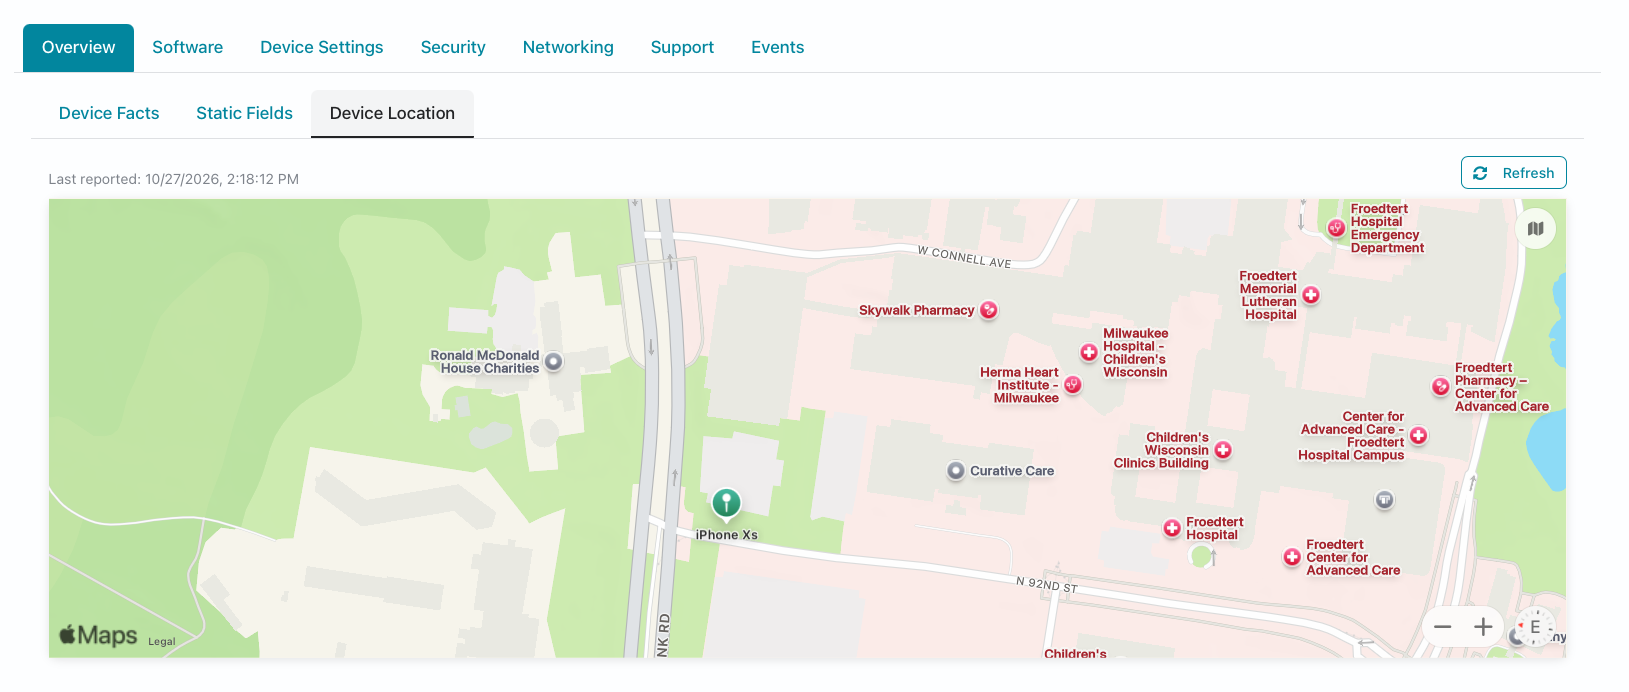Zoom out the map with minus
Screen dimensions: 1629x692
pos(1442,627)
